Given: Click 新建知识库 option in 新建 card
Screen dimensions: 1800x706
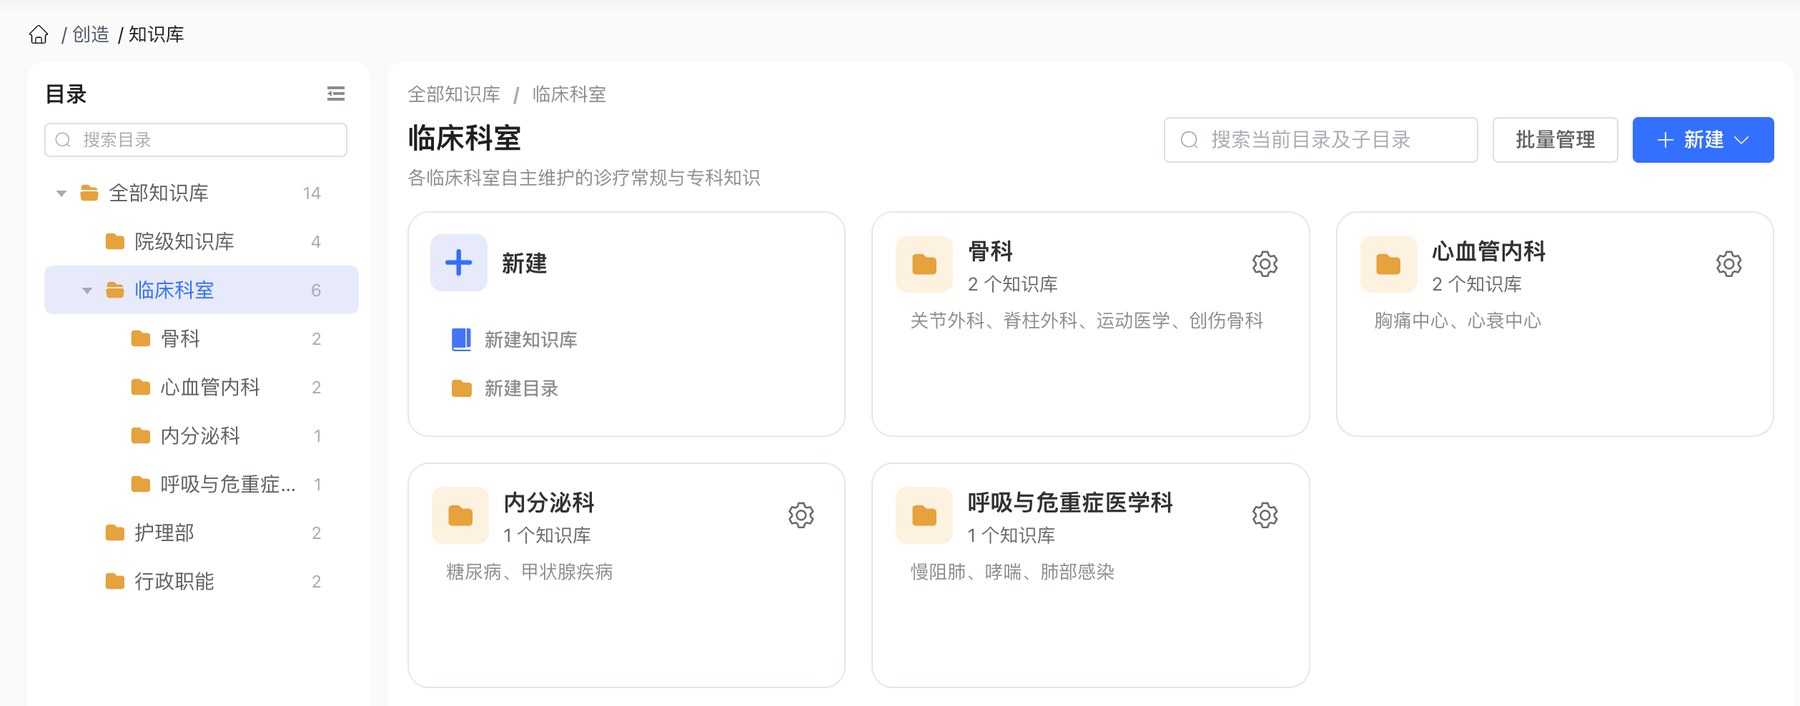Looking at the screenshot, I should [530, 340].
